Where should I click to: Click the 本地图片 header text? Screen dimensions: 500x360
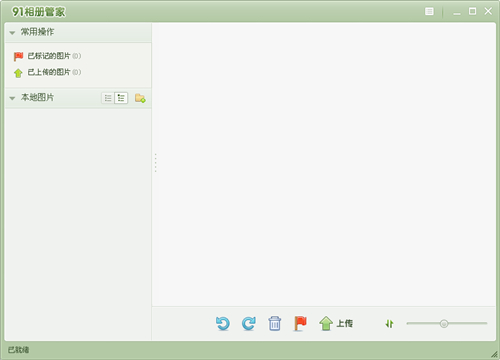click(37, 97)
